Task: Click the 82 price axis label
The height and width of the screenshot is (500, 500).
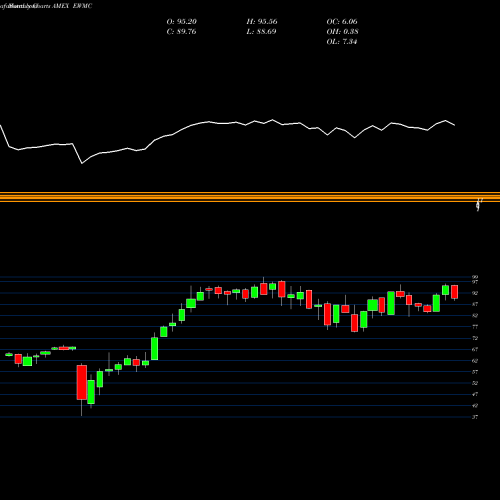Action: (x=475, y=315)
